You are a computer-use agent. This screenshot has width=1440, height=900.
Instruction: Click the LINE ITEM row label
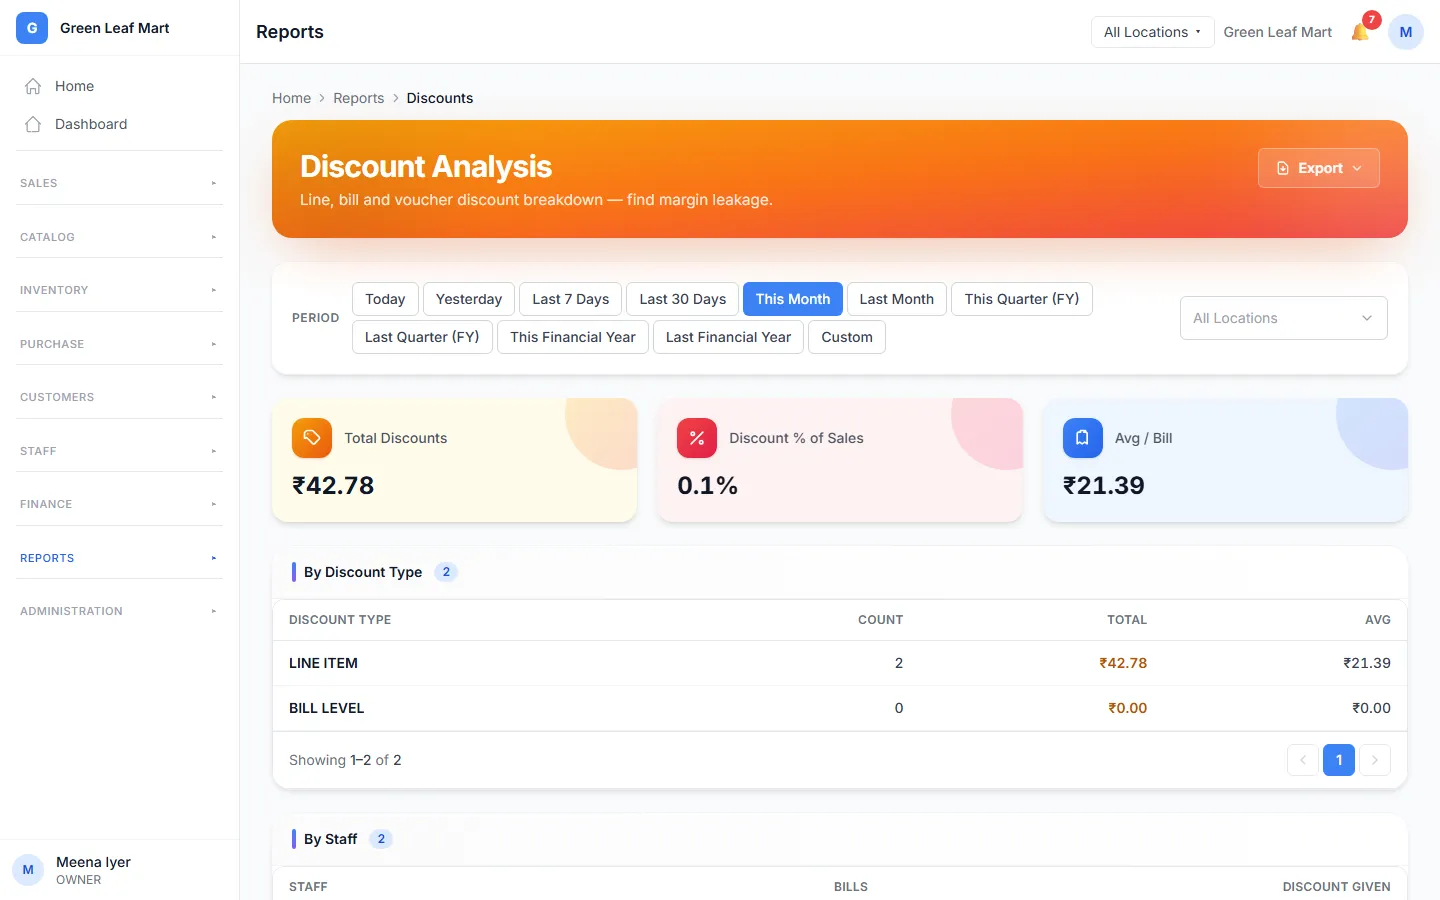pos(323,663)
